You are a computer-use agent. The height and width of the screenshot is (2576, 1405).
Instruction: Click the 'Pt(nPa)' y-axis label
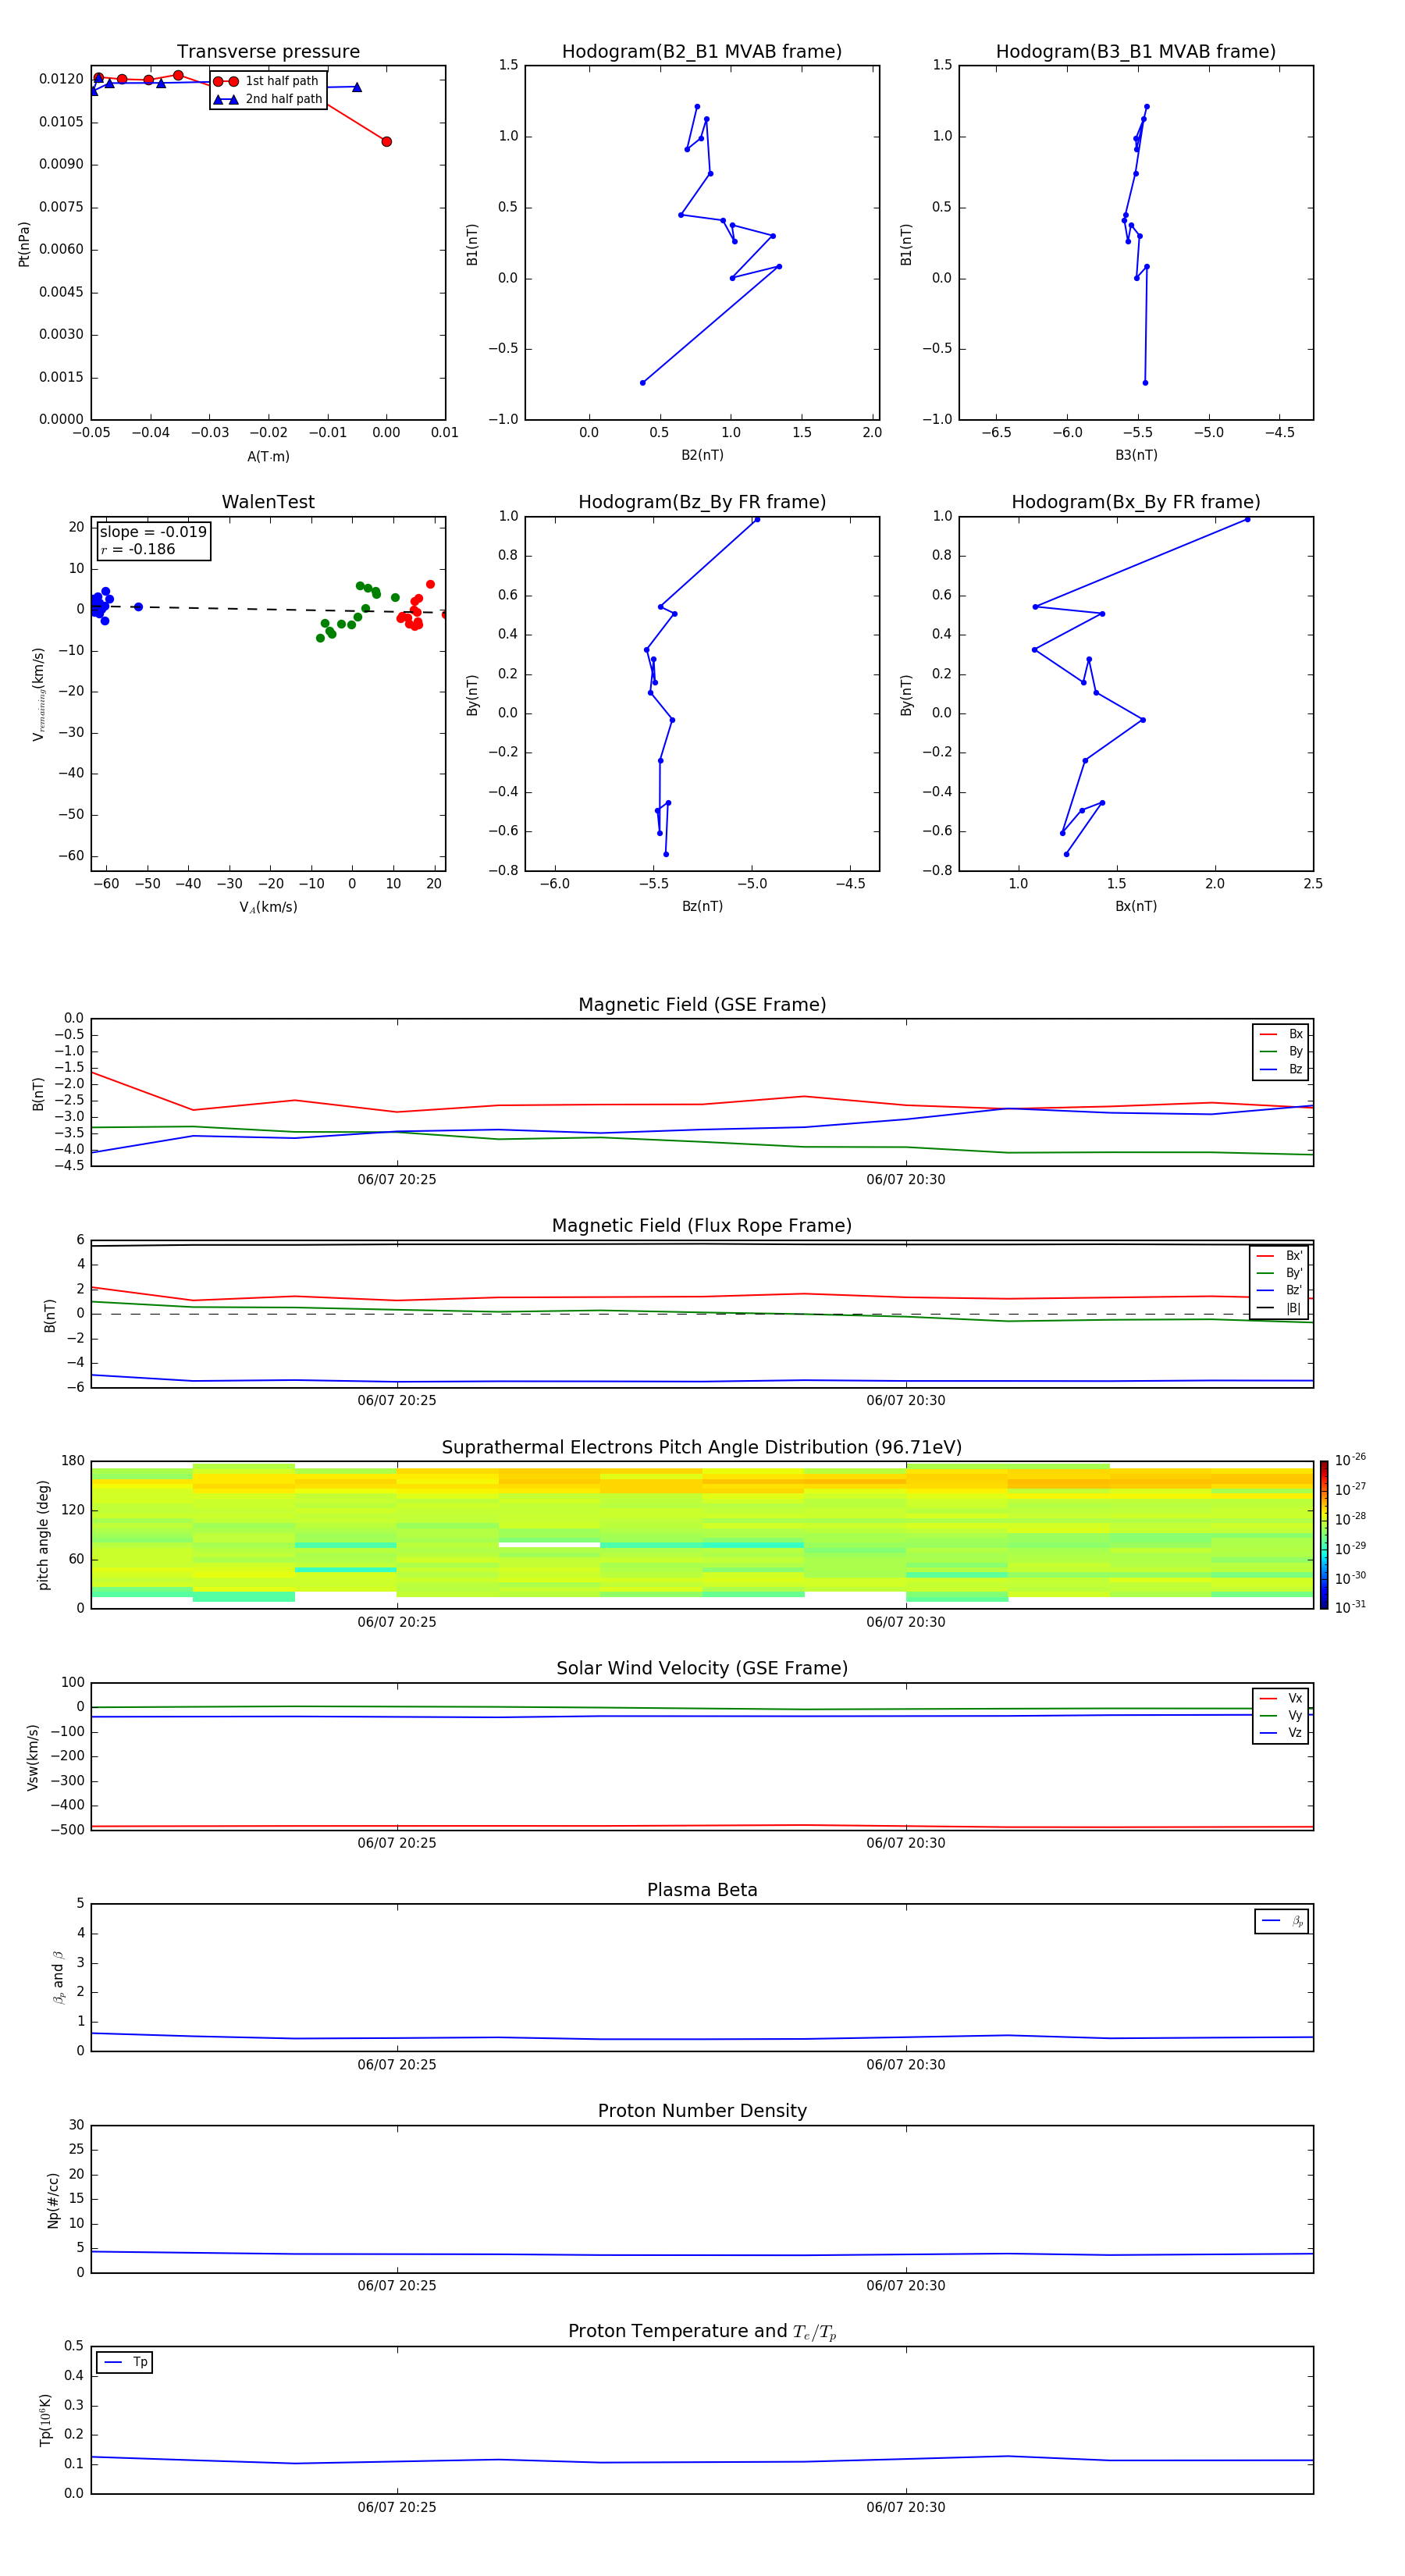(24, 244)
